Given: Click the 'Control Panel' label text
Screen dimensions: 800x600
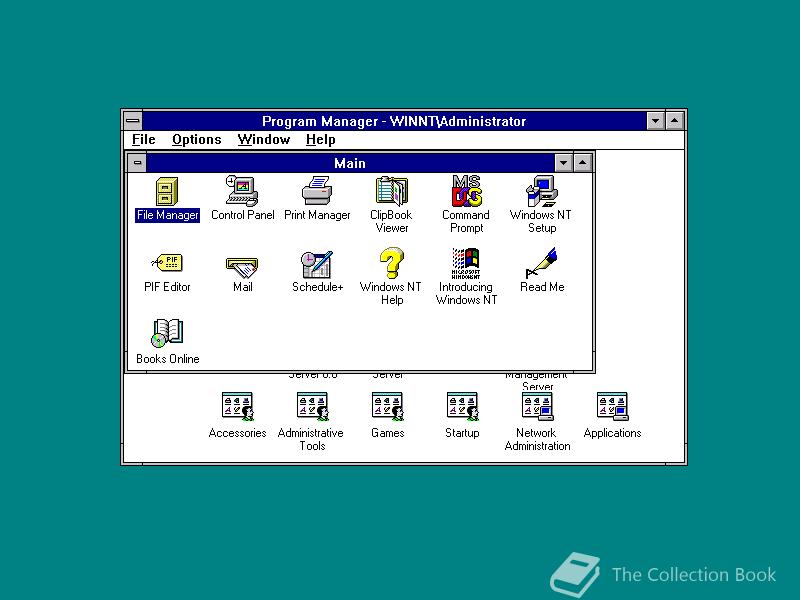Looking at the screenshot, I should point(242,215).
